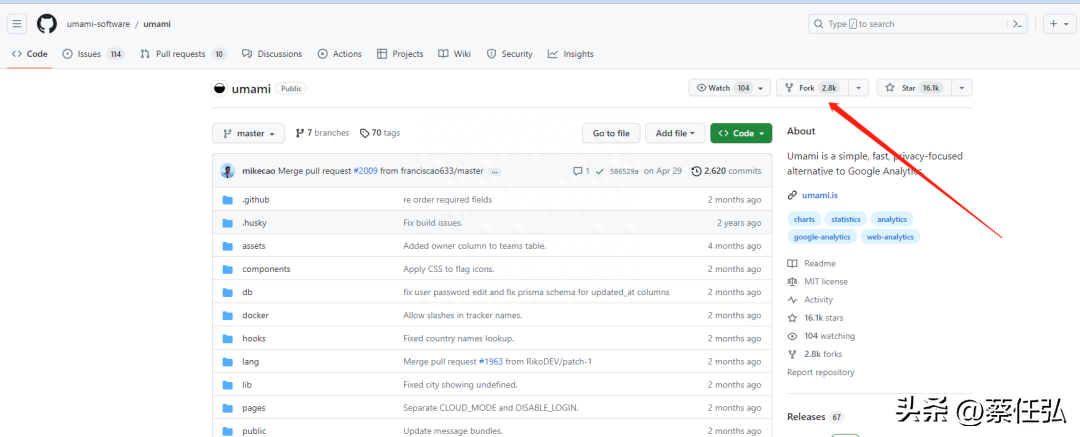Click the db folder icon
1080x437 pixels.
point(228,292)
